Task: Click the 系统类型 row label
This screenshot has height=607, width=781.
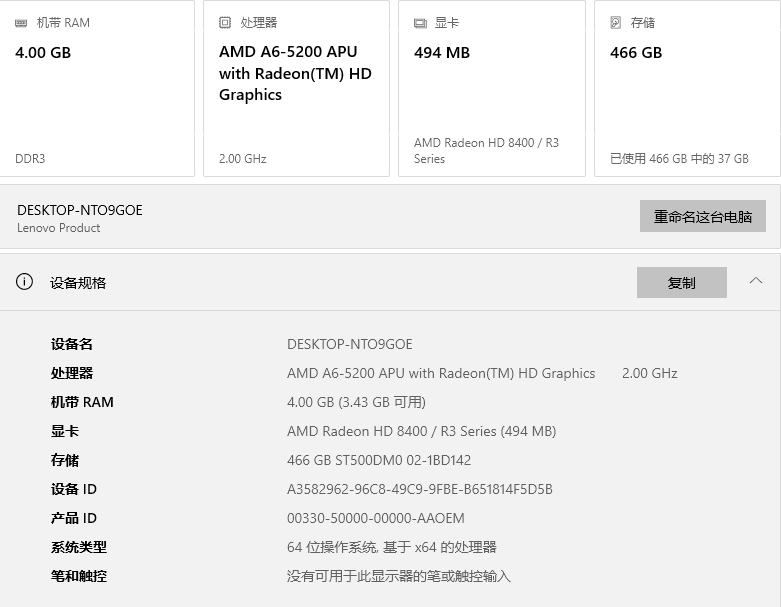Action: [79, 547]
